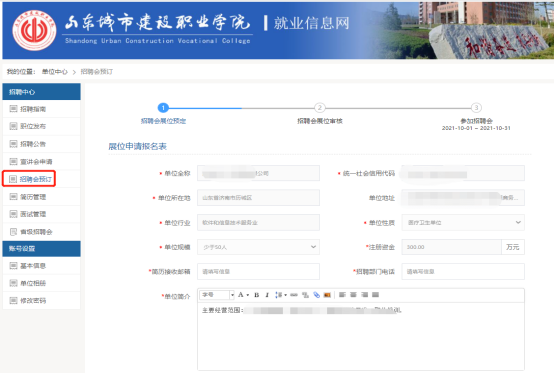
Task: Center-align text in the editor toolbar
Action: click(x=353, y=295)
